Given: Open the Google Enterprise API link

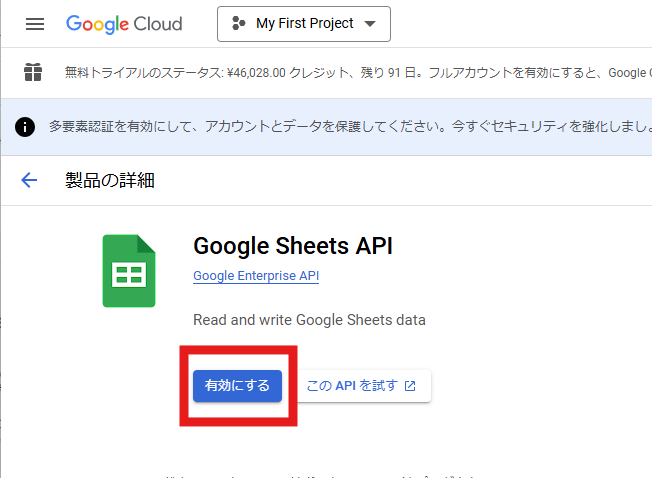Looking at the screenshot, I should 256,276.
